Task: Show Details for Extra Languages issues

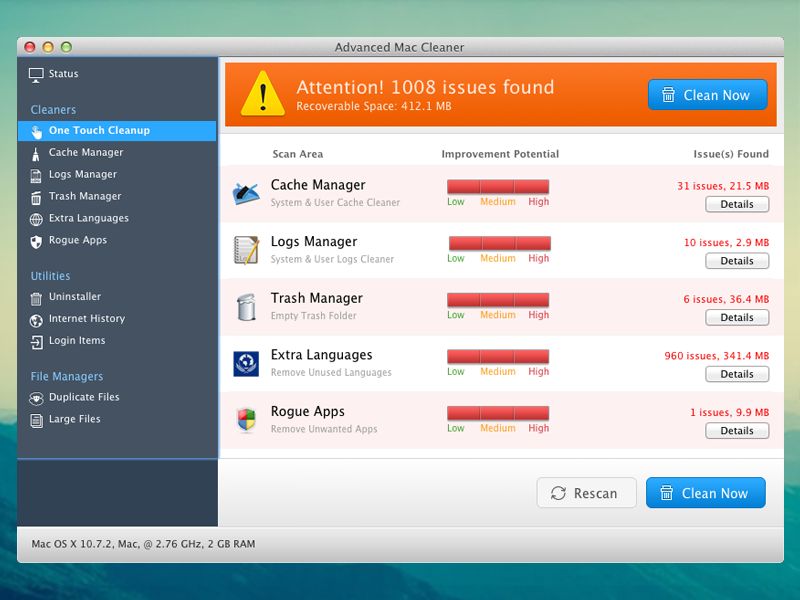Action: click(x=737, y=374)
